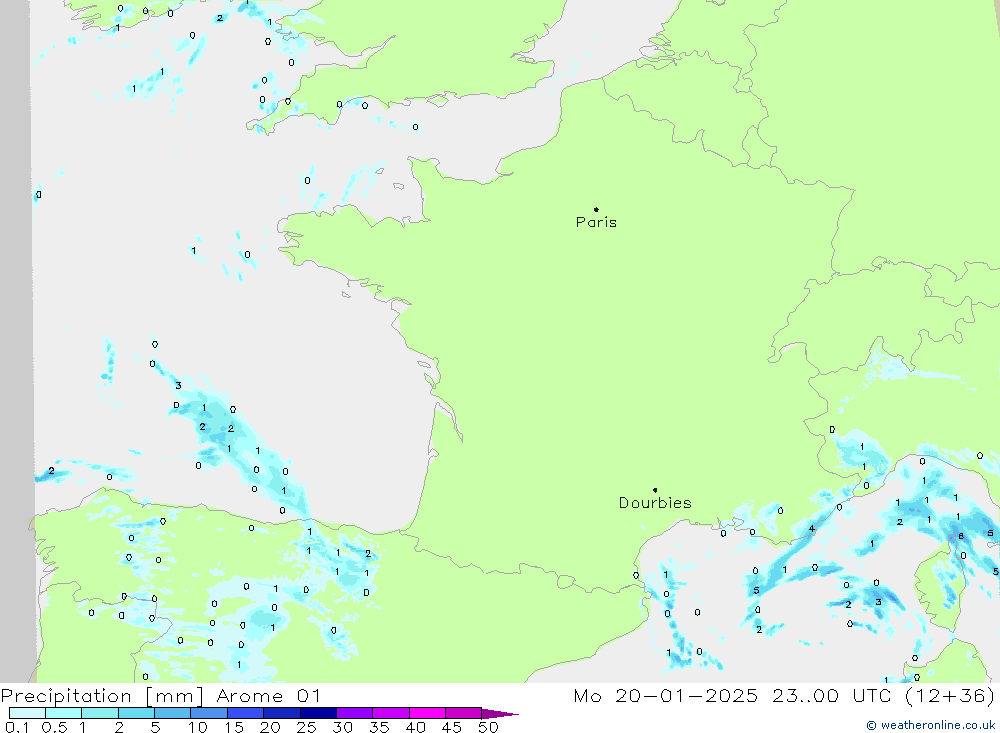Click the legend value '35'
1000x733 pixels.
tap(379, 727)
